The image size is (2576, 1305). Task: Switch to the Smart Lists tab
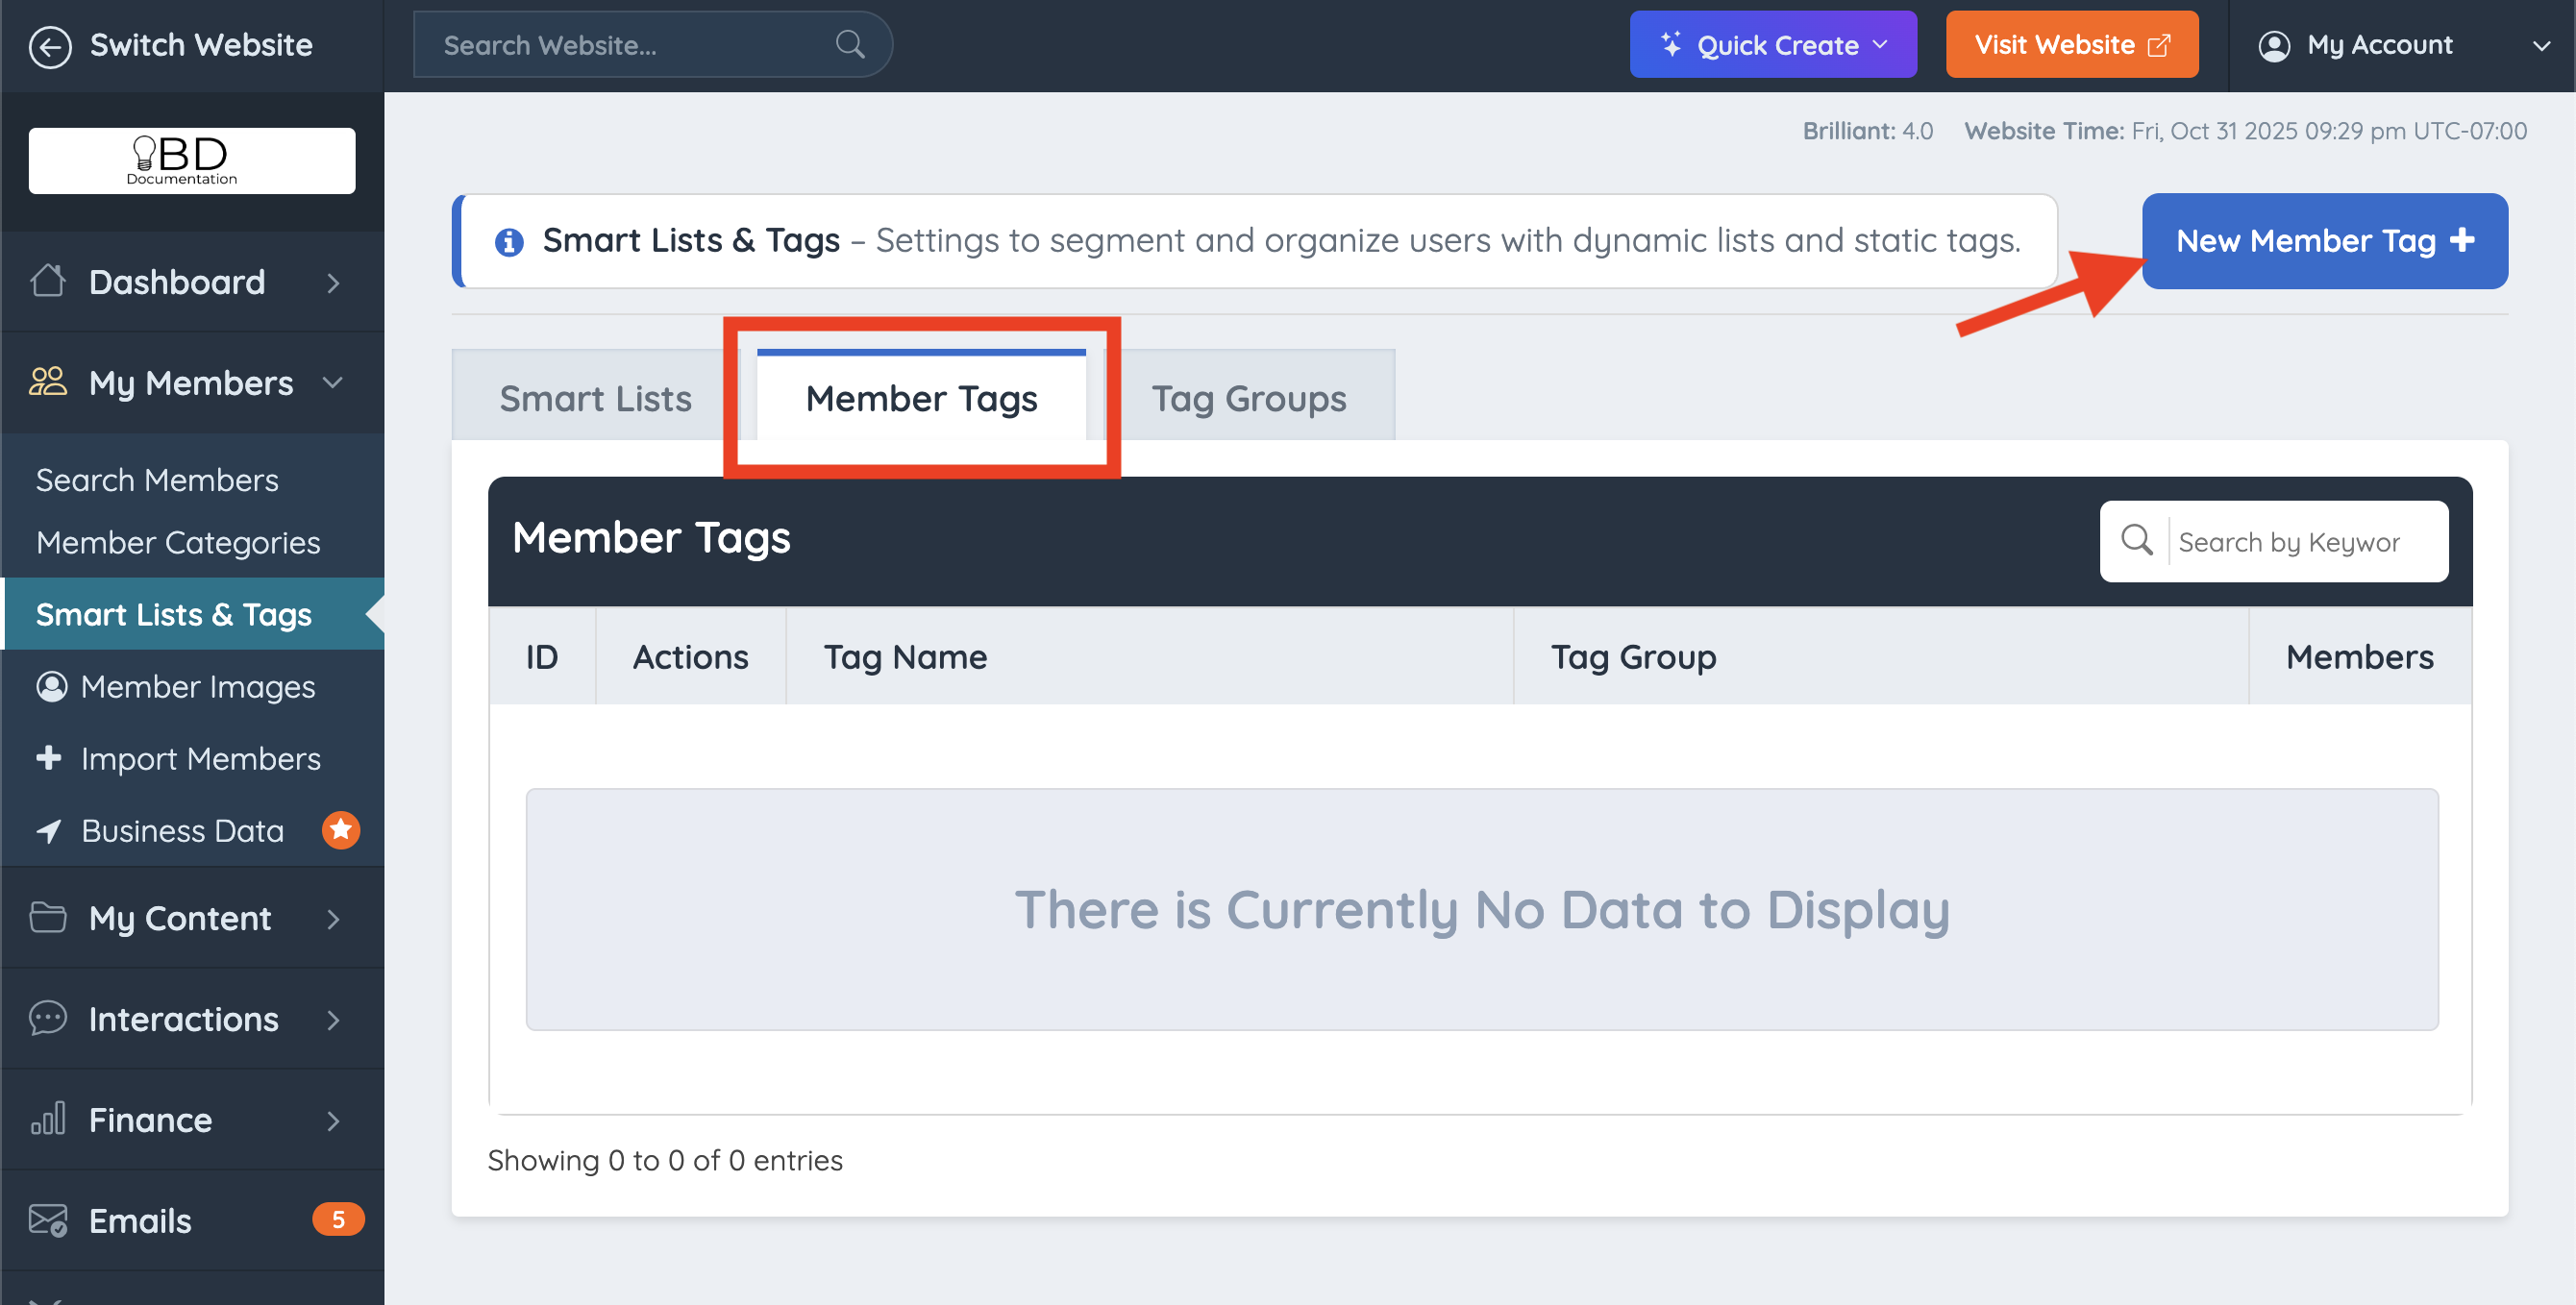pos(595,398)
